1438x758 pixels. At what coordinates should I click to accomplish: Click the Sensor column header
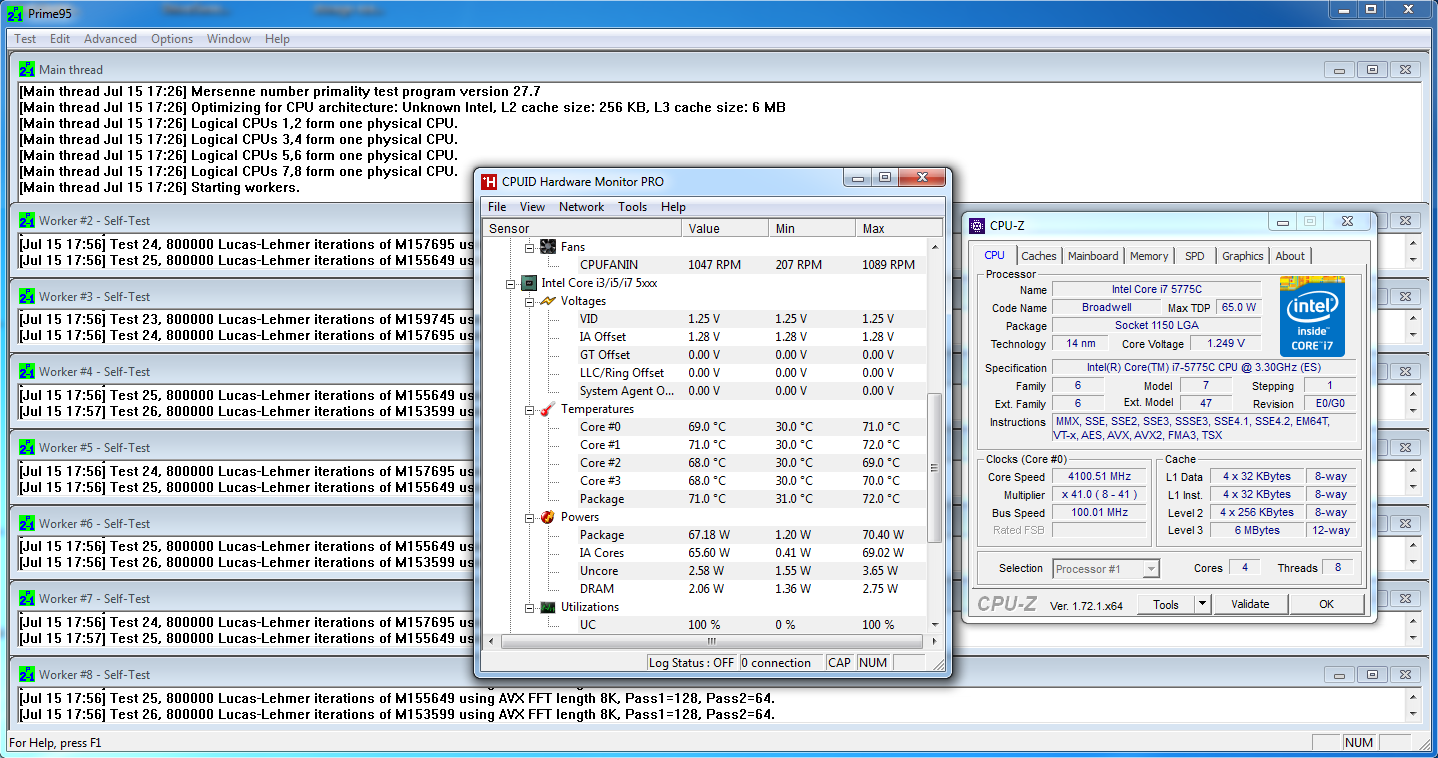582,229
